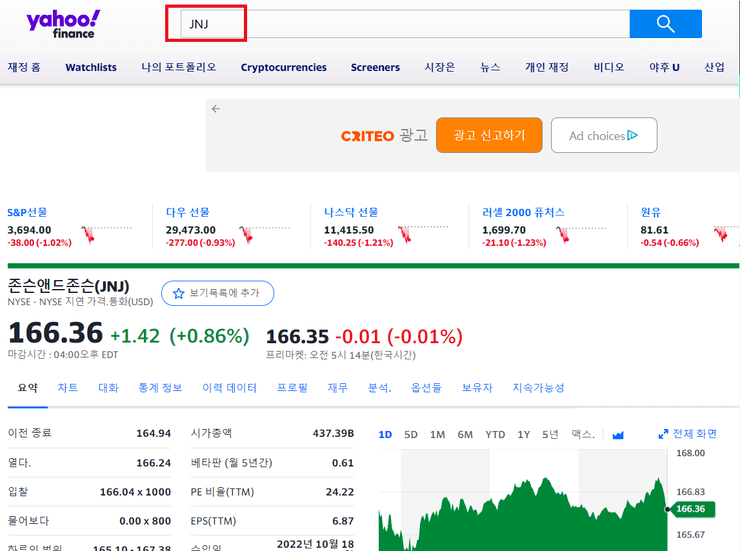Click the Ad choices button
The image size is (740, 551).
(604, 135)
